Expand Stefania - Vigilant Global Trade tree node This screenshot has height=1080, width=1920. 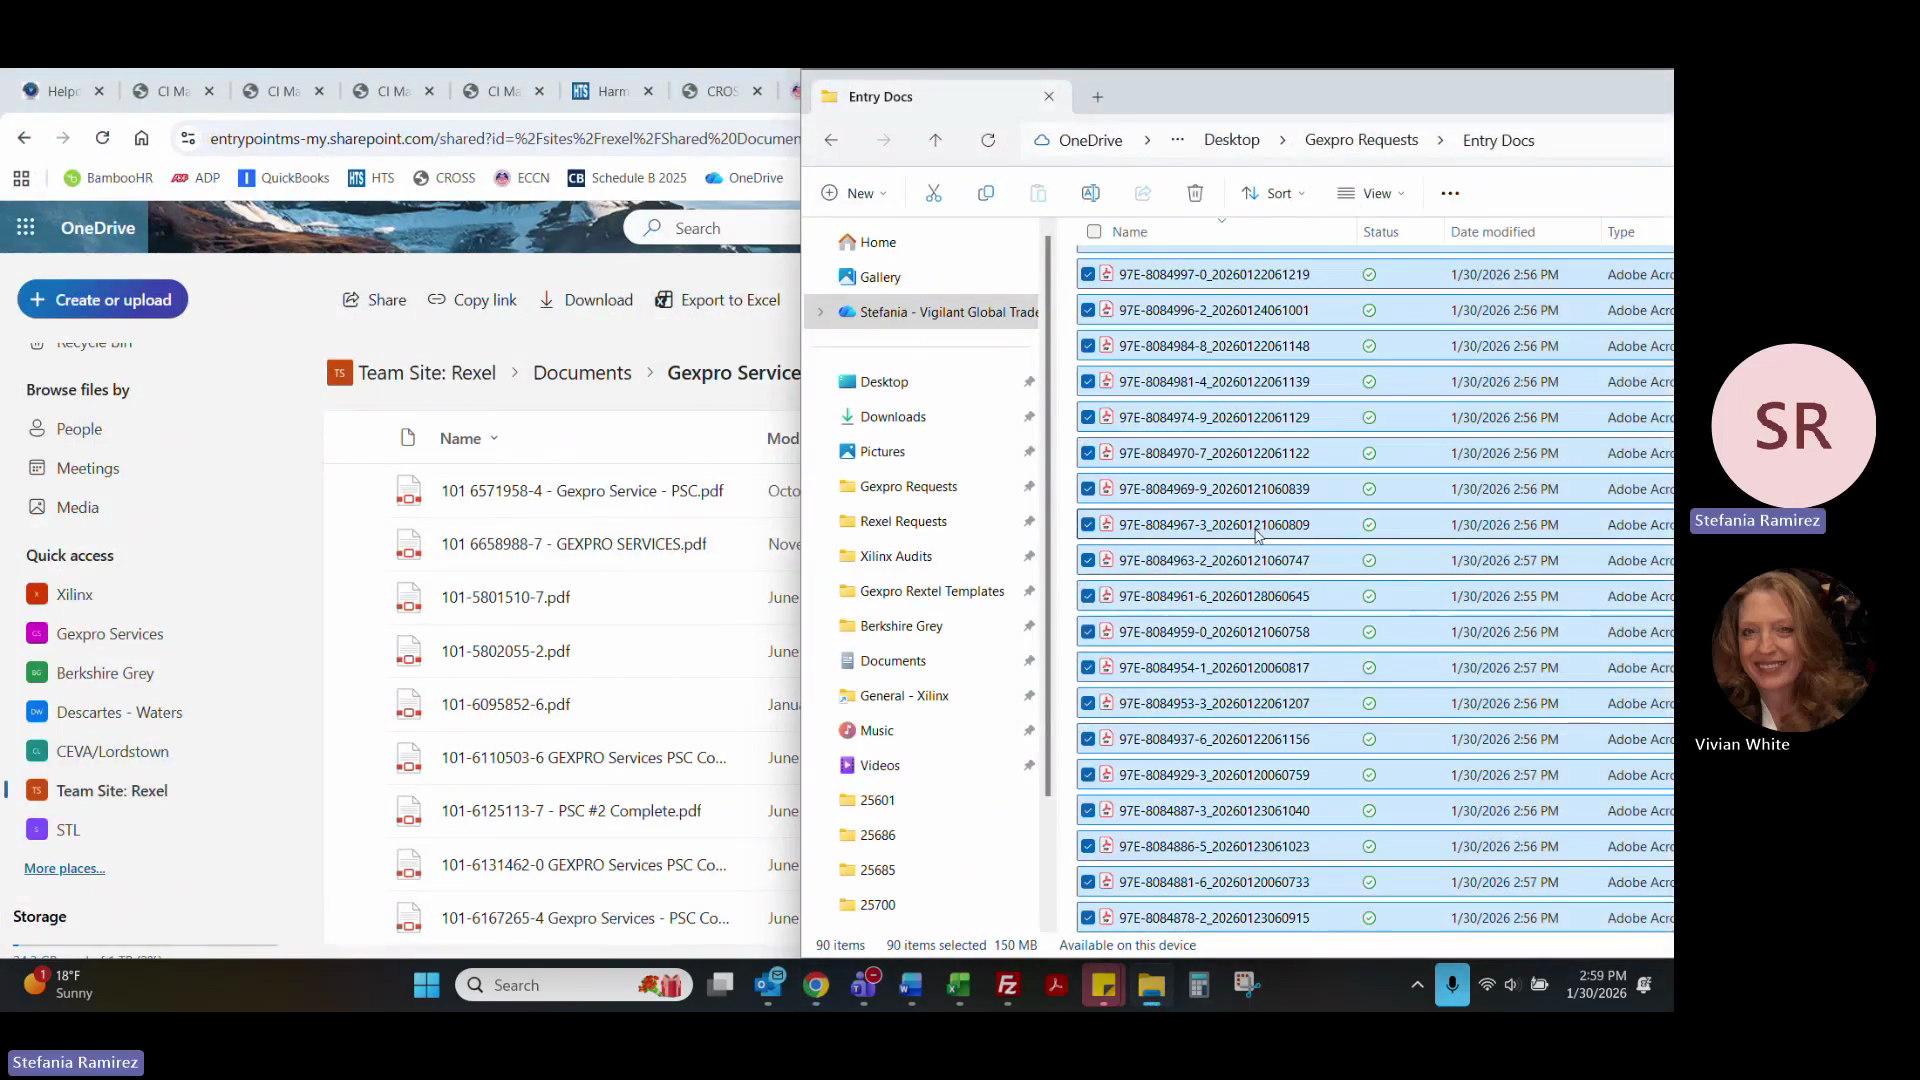tap(821, 312)
